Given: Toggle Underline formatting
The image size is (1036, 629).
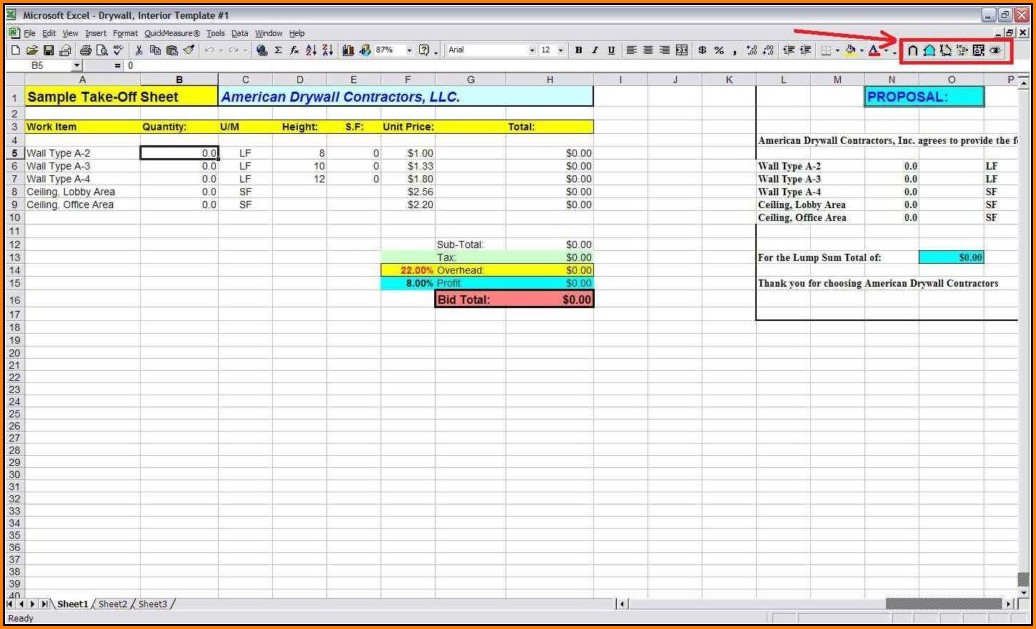Looking at the screenshot, I should coord(611,50).
